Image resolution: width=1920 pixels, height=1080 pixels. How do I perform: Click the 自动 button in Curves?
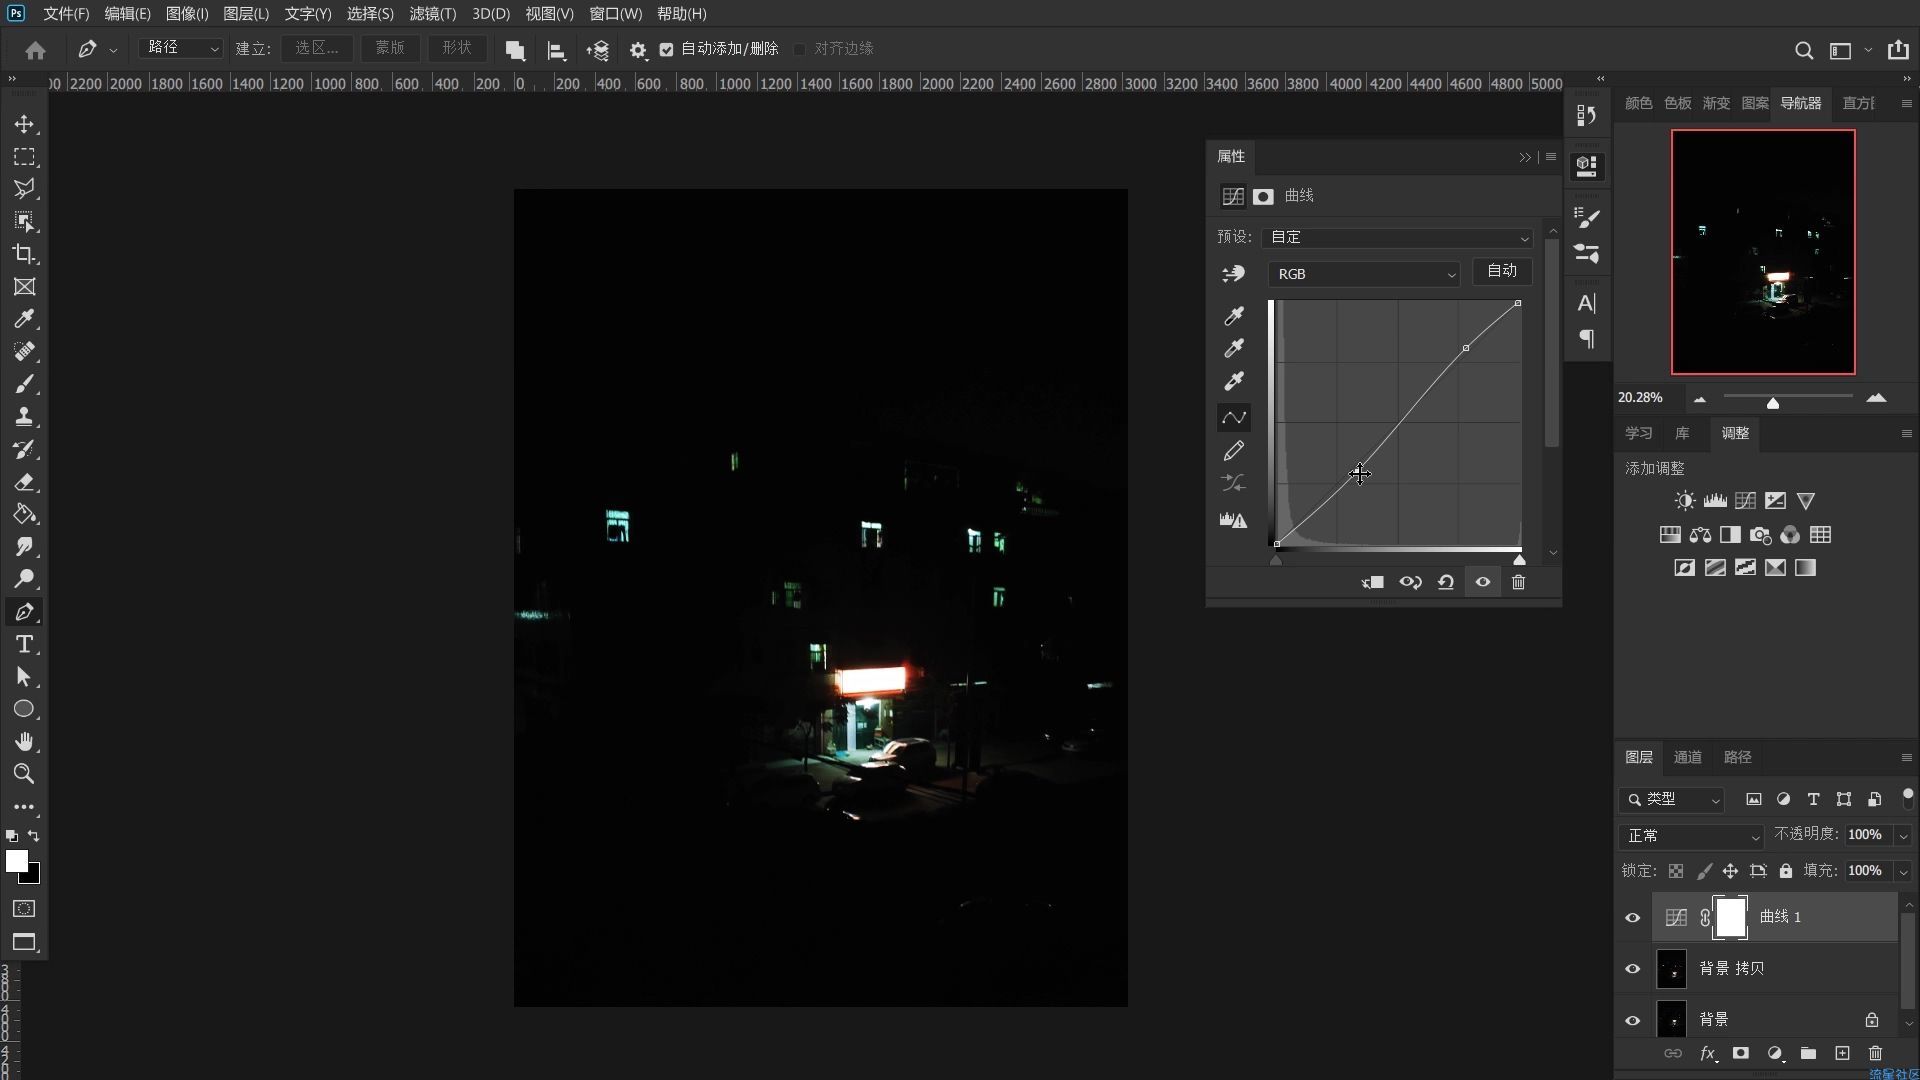(1502, 271)
